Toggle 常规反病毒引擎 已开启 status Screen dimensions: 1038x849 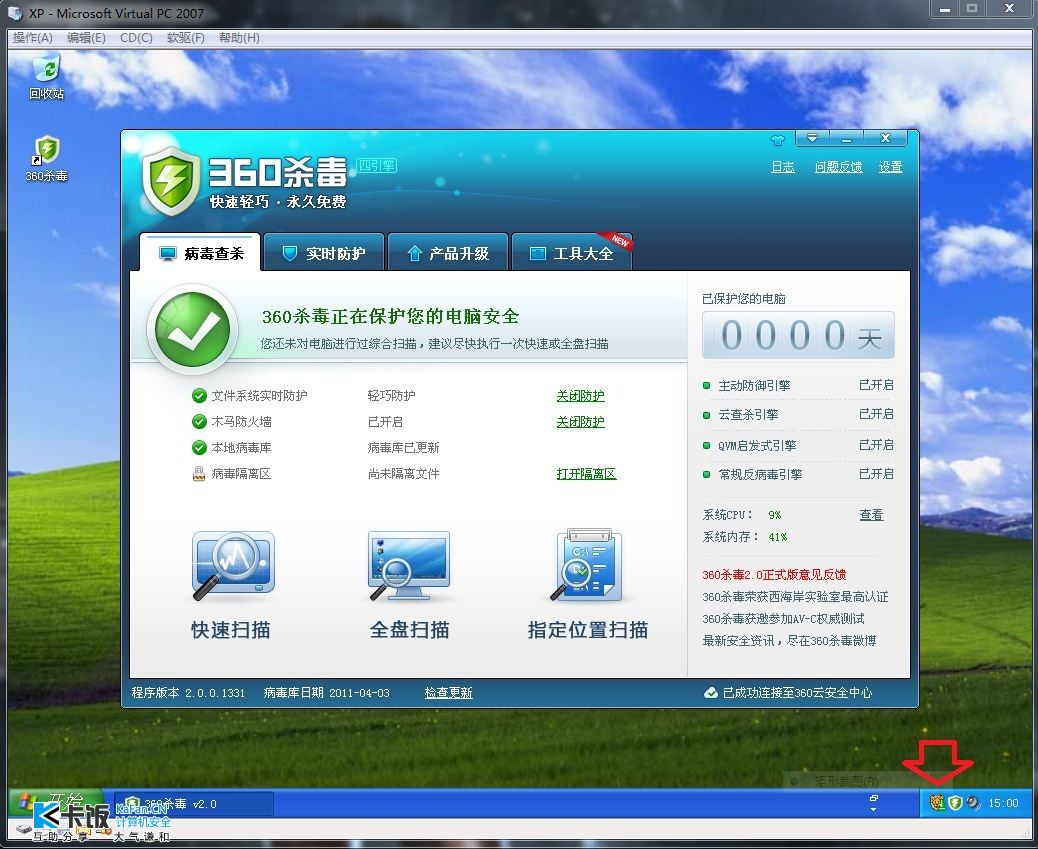[x=876, y=474]
